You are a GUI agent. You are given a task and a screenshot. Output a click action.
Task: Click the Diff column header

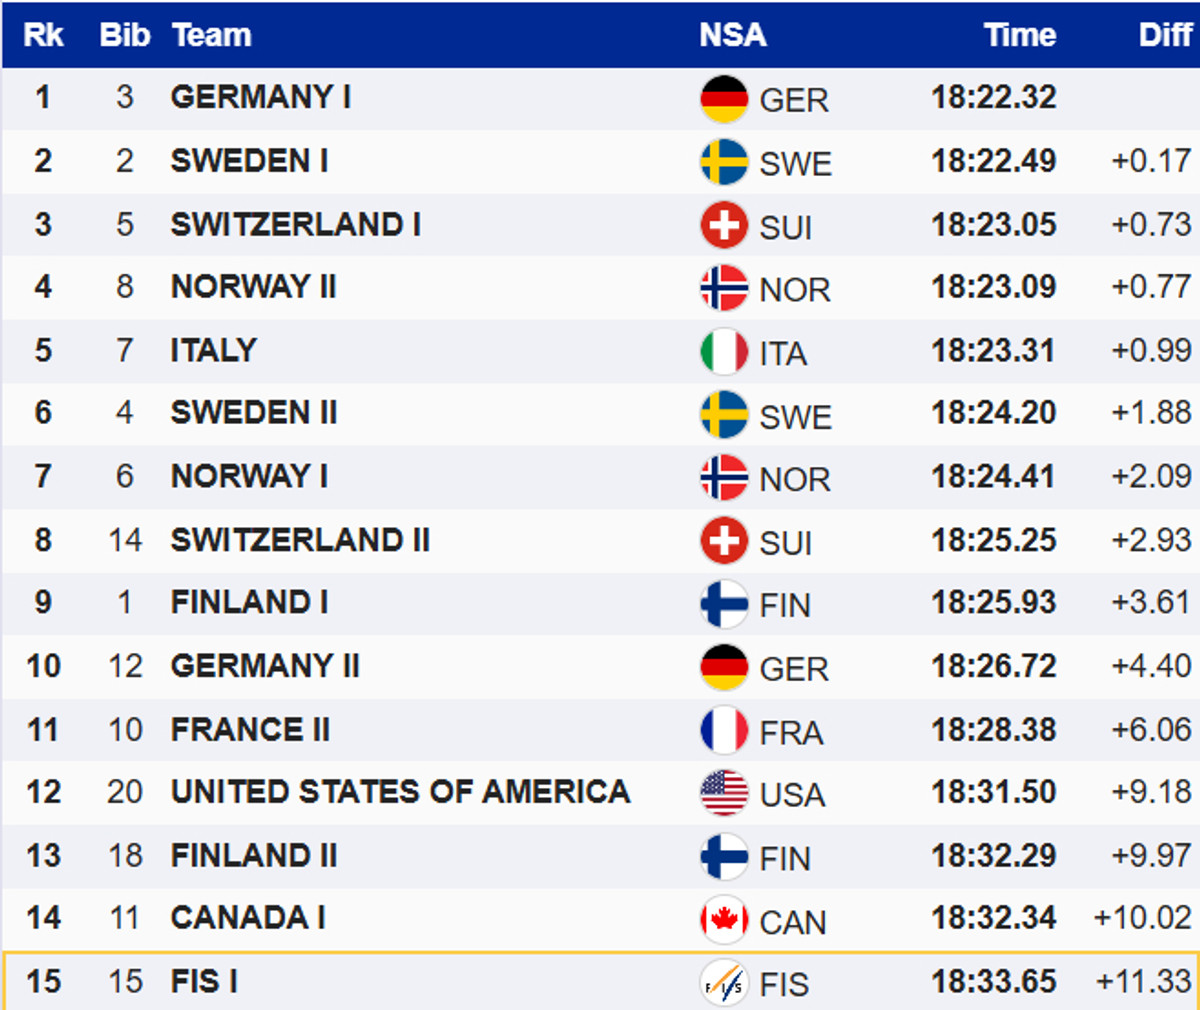tap(1165, 35)
